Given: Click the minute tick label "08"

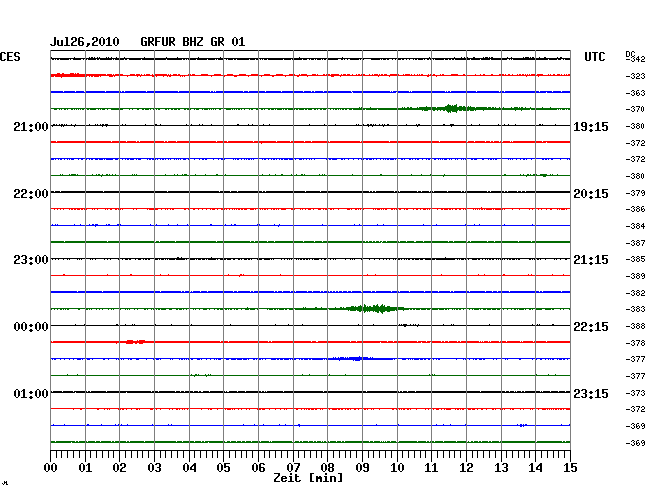Looking at the screenshot, I should point(327,467).
